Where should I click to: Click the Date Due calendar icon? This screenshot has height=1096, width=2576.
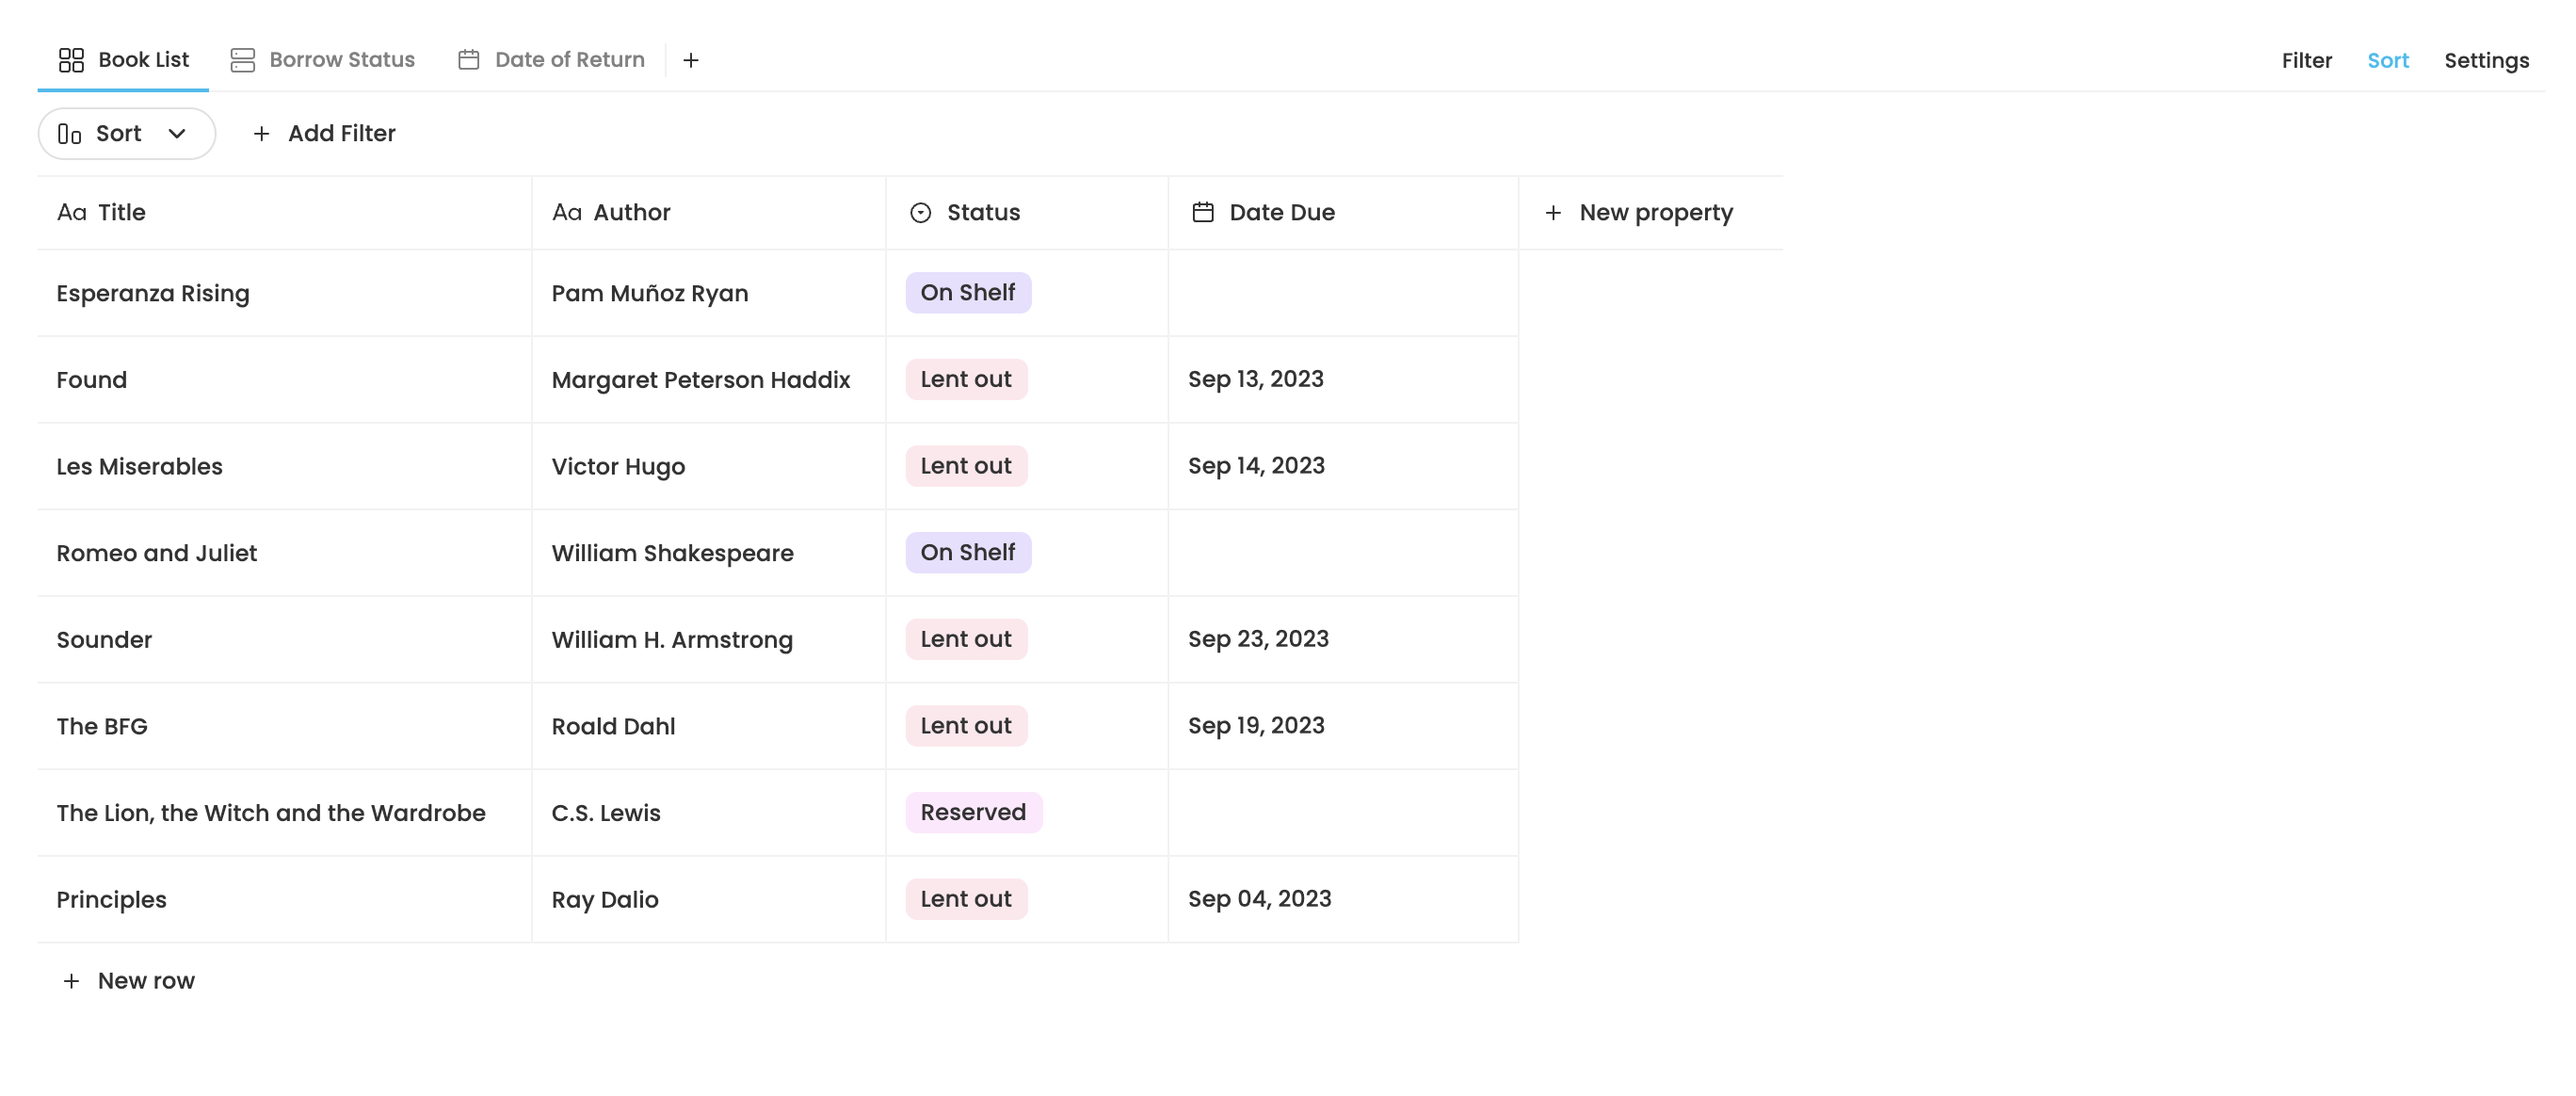(x=1202, y=212)
